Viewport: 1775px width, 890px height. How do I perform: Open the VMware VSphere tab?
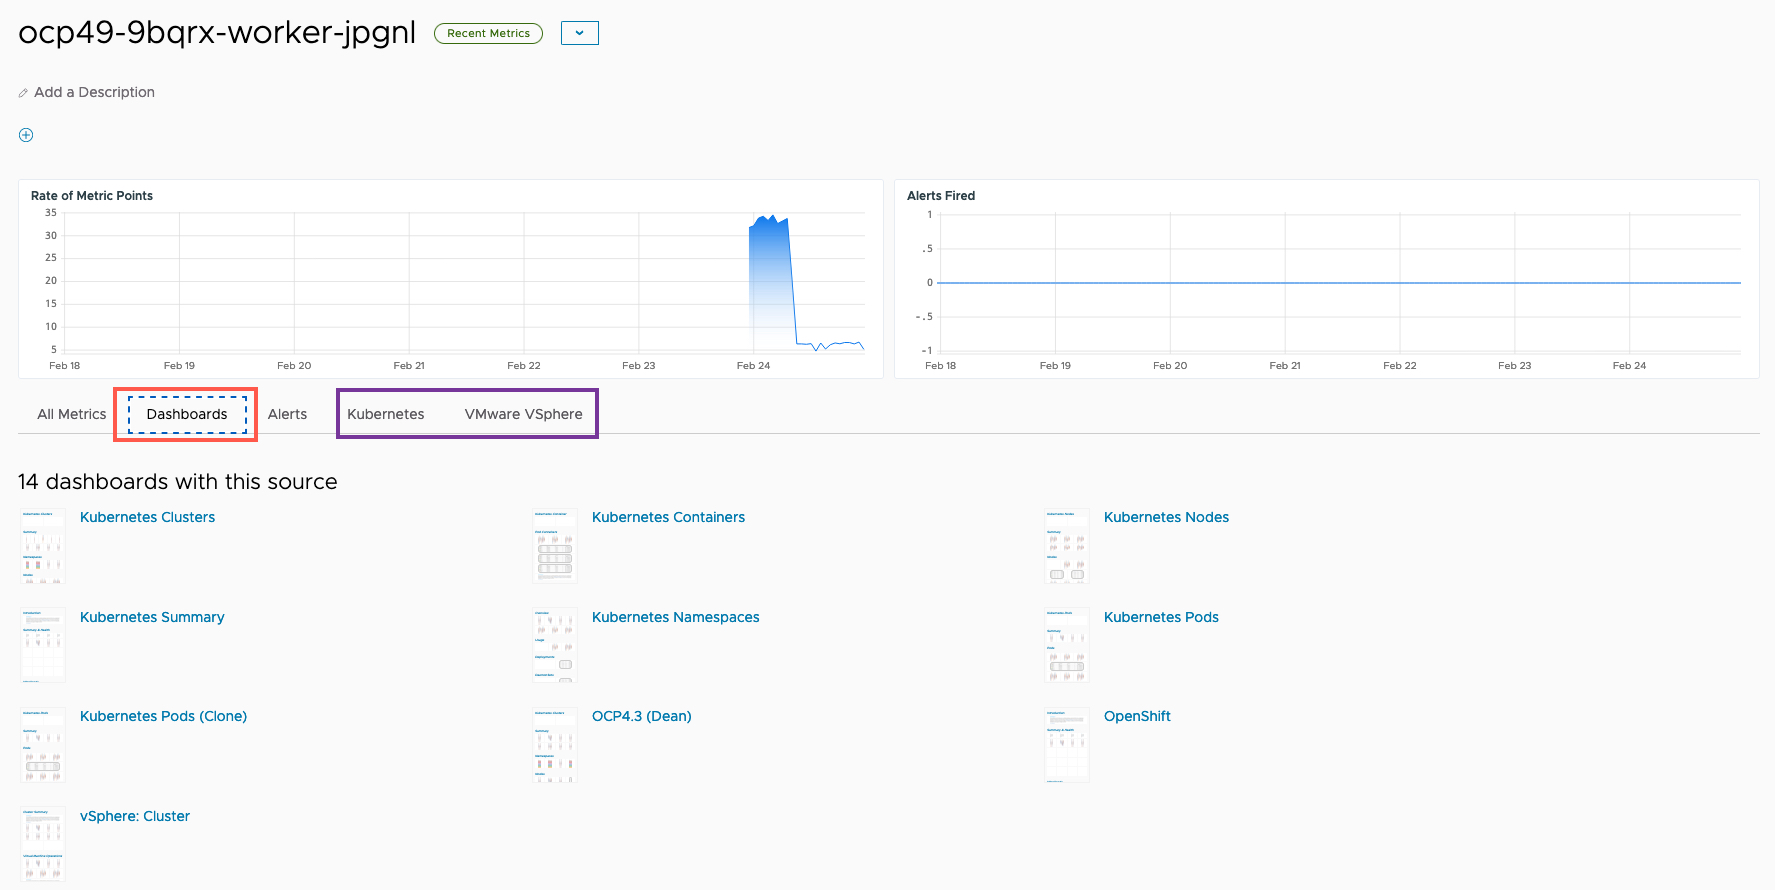(x=523, y=414)
